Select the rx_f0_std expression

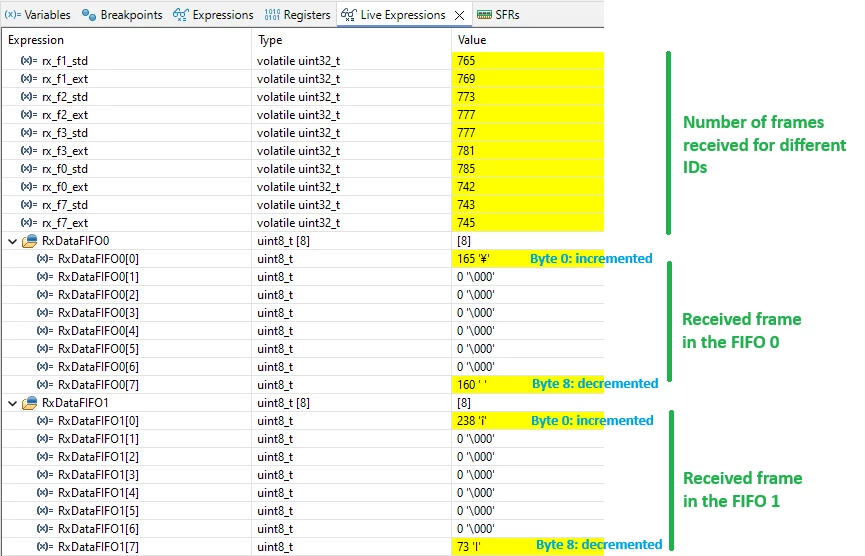click(65, 169)
